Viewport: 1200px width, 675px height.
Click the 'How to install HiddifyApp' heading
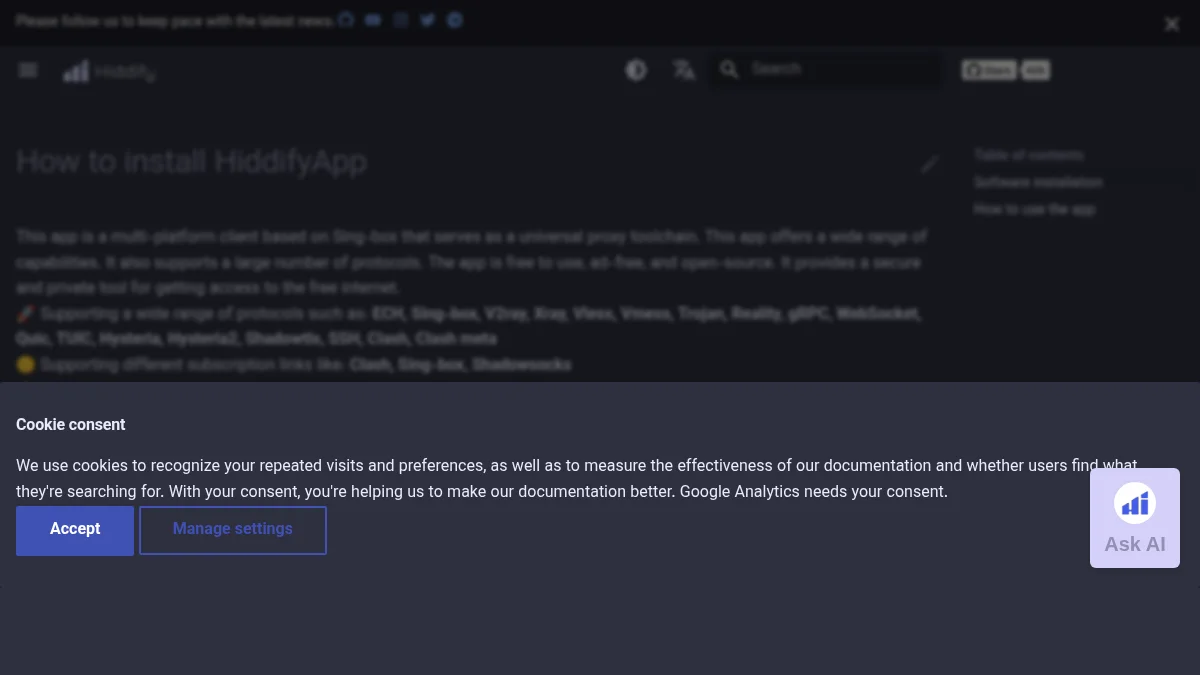pos(191,162)
